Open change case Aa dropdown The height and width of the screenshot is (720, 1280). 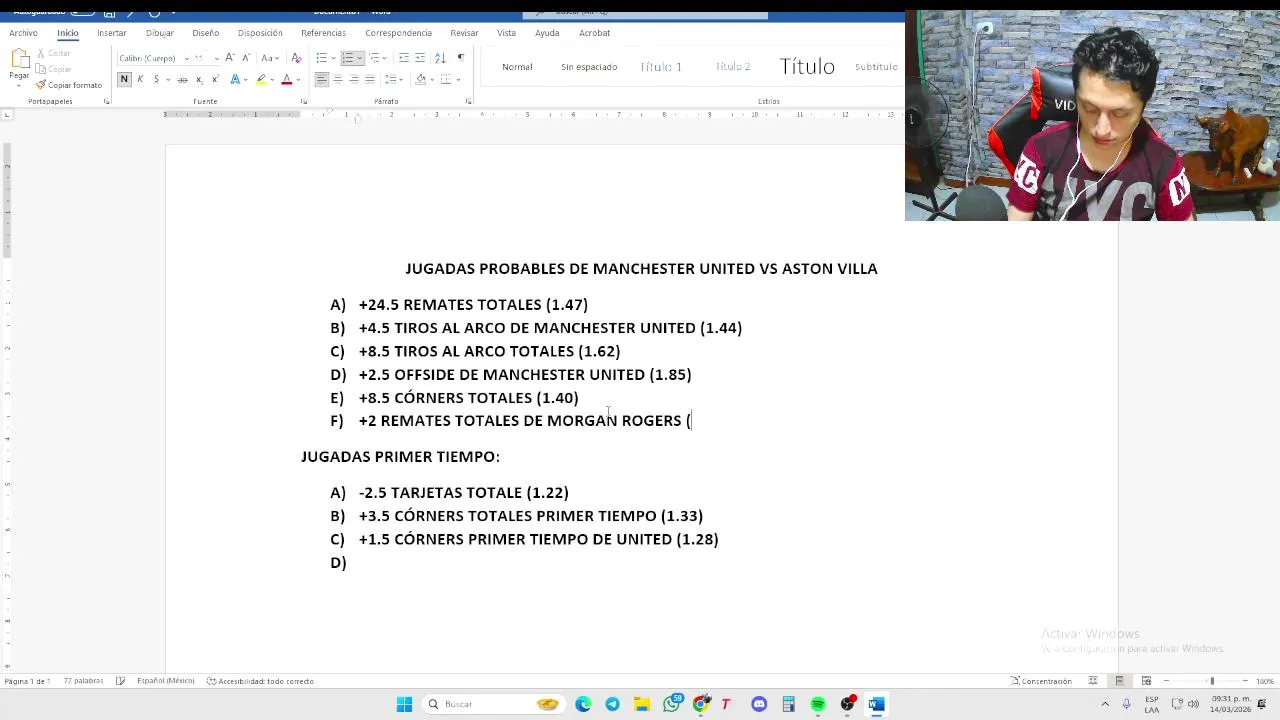tap(269, 58)
